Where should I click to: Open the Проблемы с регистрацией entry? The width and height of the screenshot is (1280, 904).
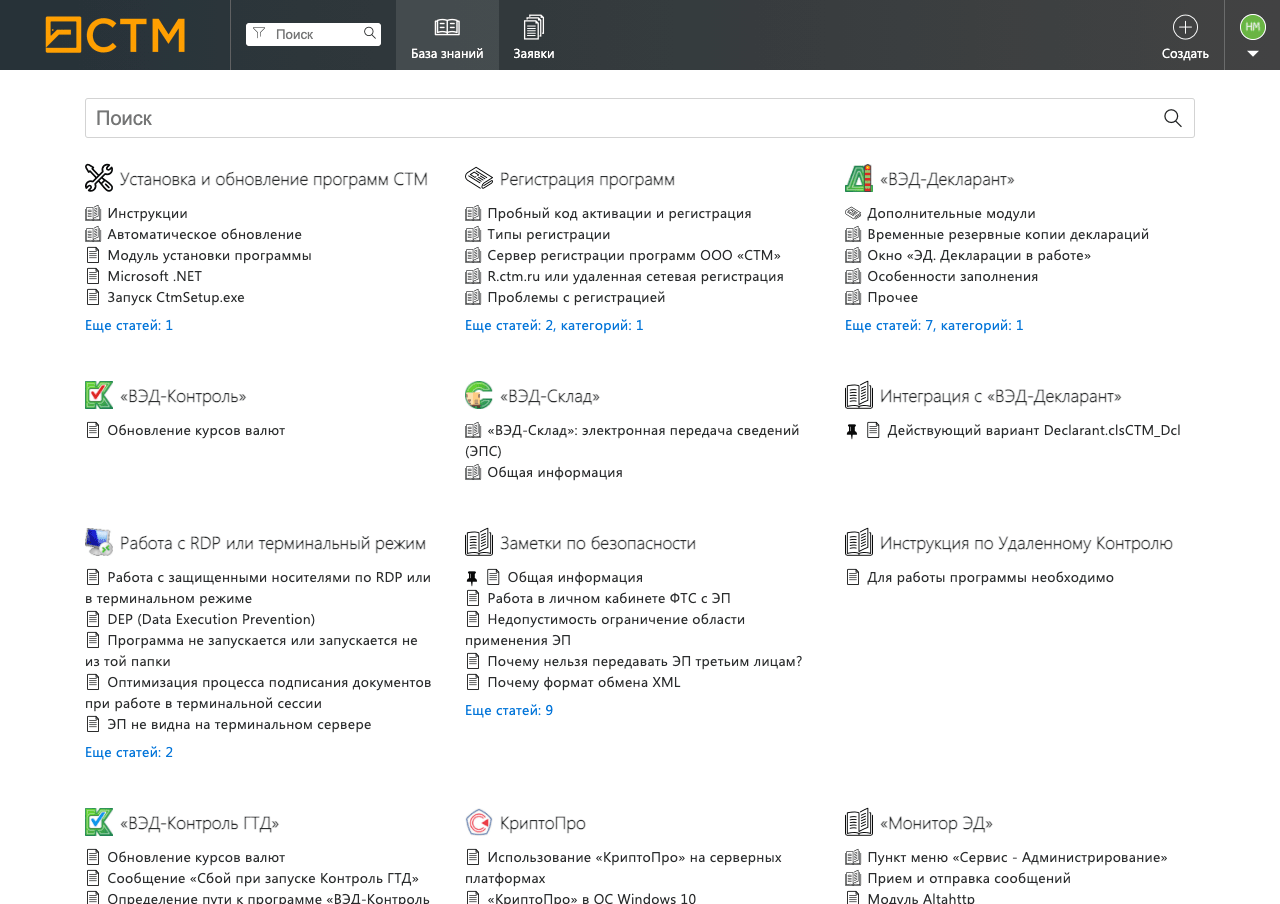[577, 297]
